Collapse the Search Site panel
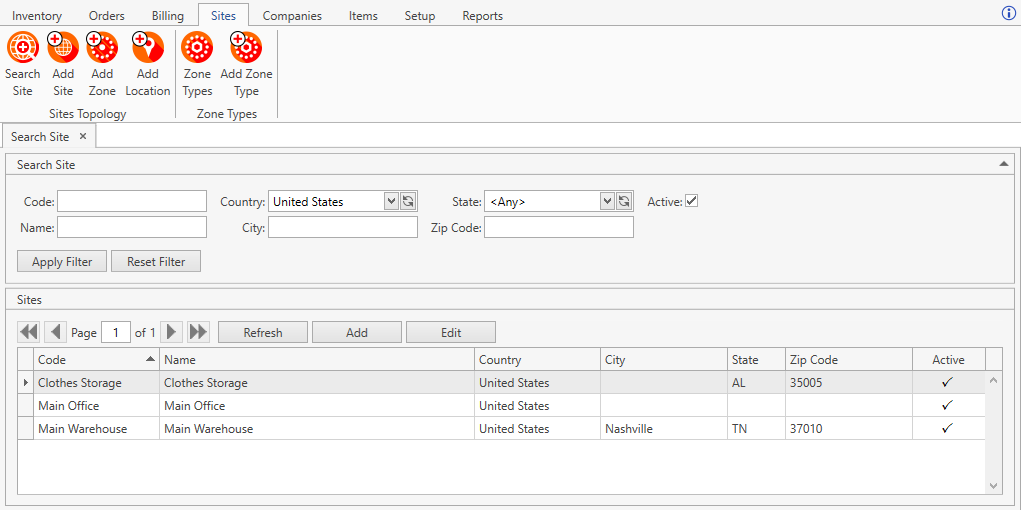This screenshot has width=1021, height=510. click(x=1003, y=164)
